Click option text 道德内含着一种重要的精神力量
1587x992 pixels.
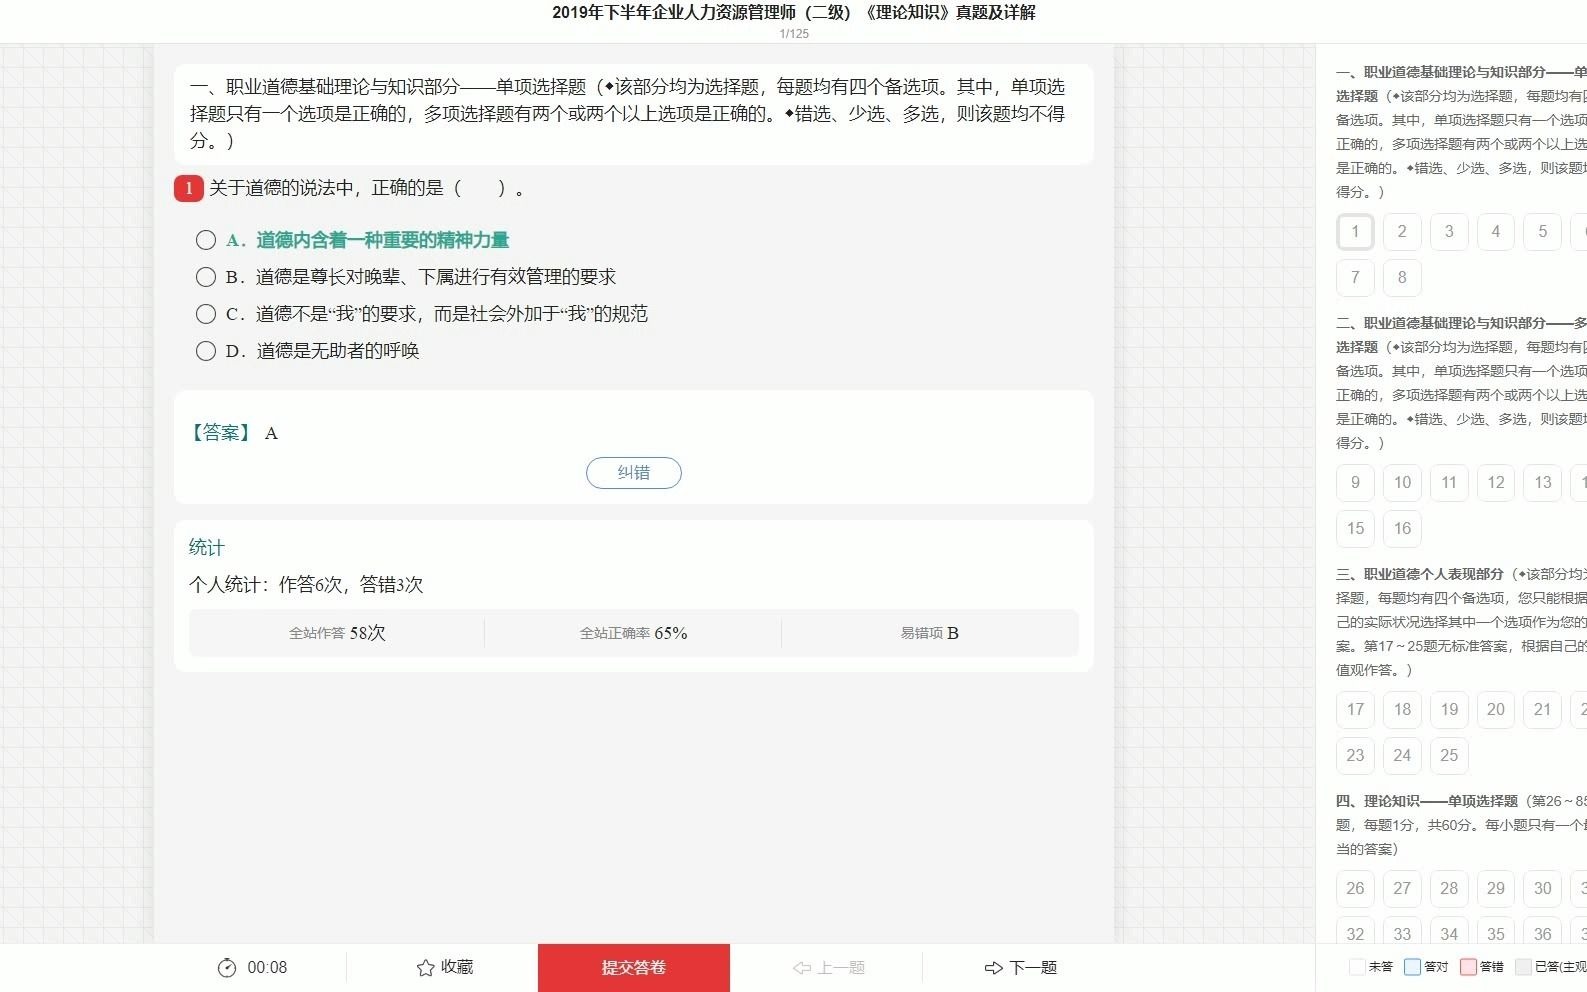383,240
